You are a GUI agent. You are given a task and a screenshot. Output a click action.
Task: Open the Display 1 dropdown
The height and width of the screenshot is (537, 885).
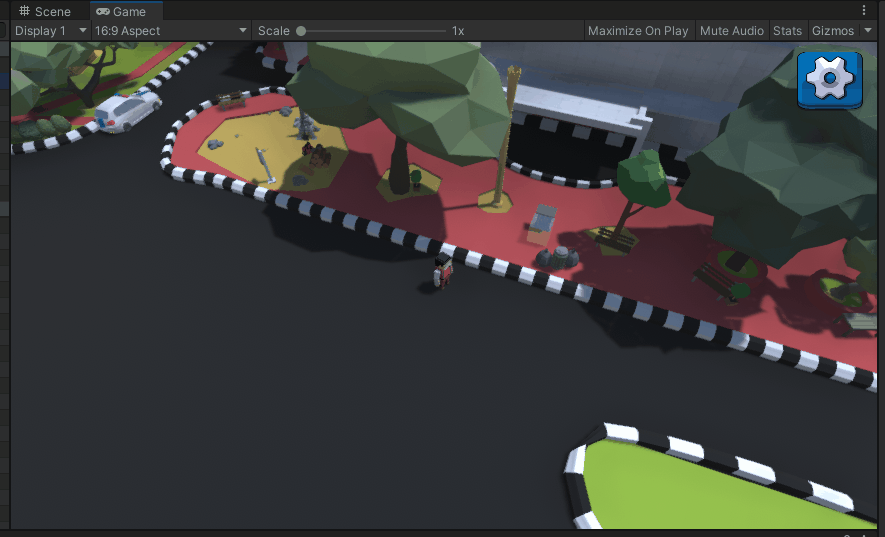click(49, 31)
